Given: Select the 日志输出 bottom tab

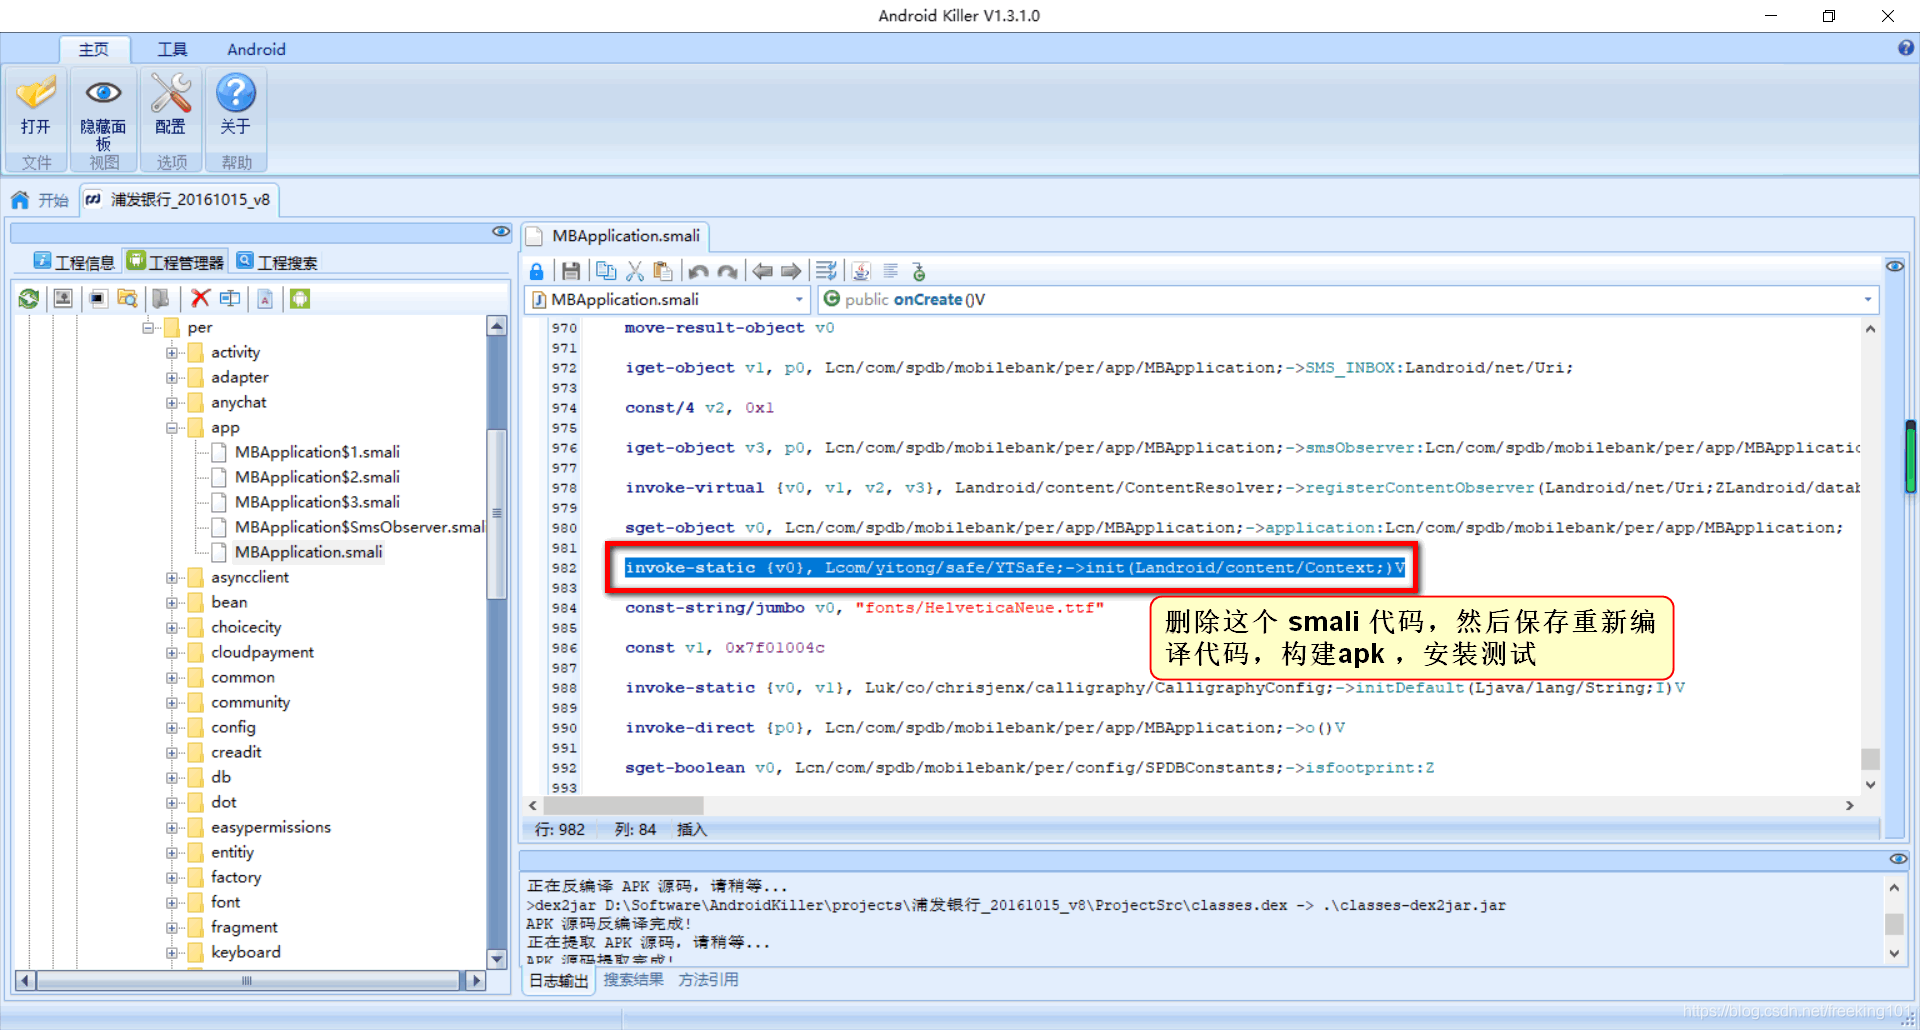Looking at the screenshot, I should [559, 981].
